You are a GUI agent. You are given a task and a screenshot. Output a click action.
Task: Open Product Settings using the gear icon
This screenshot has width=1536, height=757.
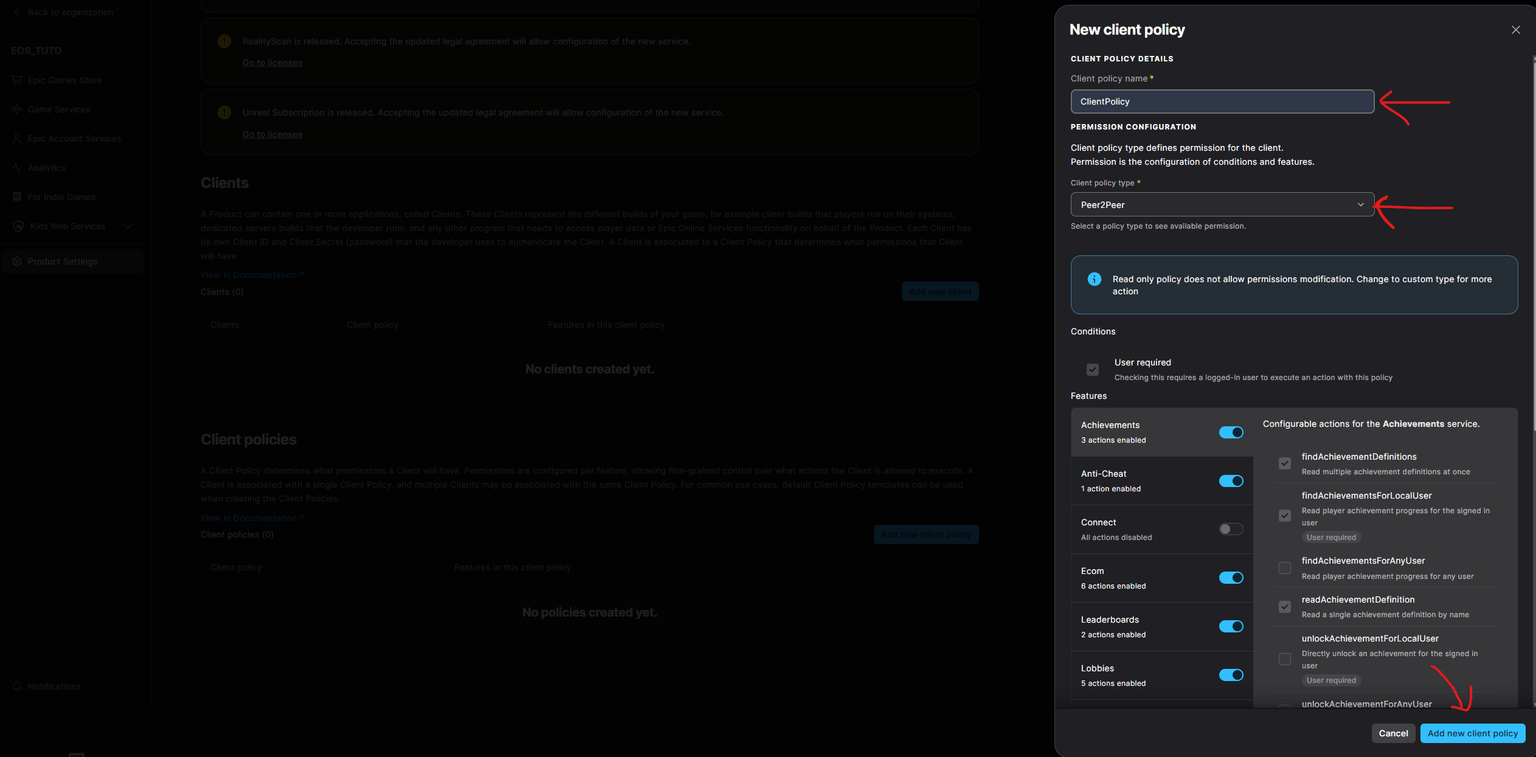coord(16,261)
